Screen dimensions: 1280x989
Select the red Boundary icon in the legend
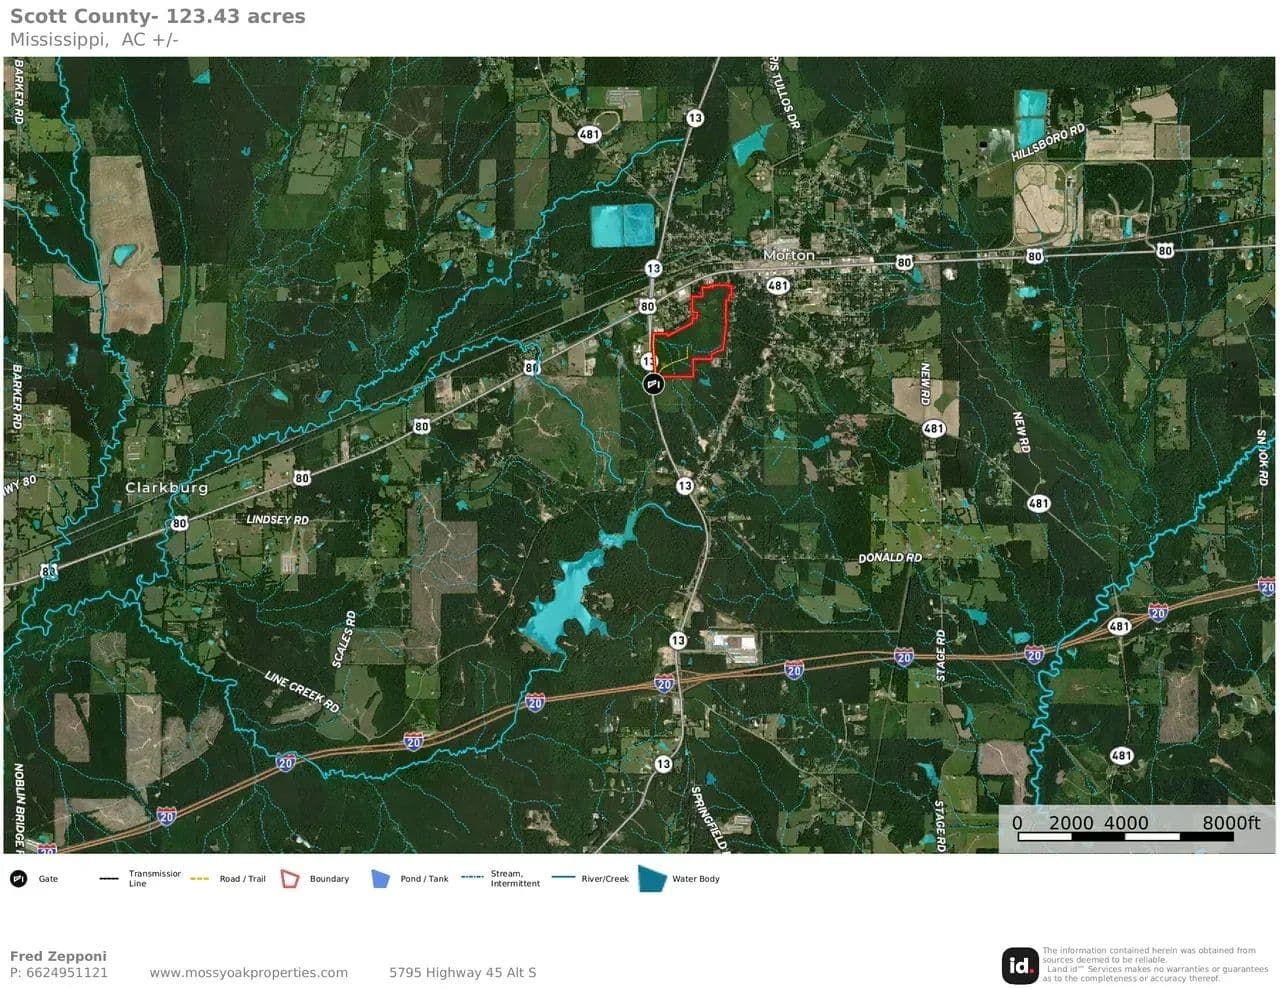click(x=290, y=879)
